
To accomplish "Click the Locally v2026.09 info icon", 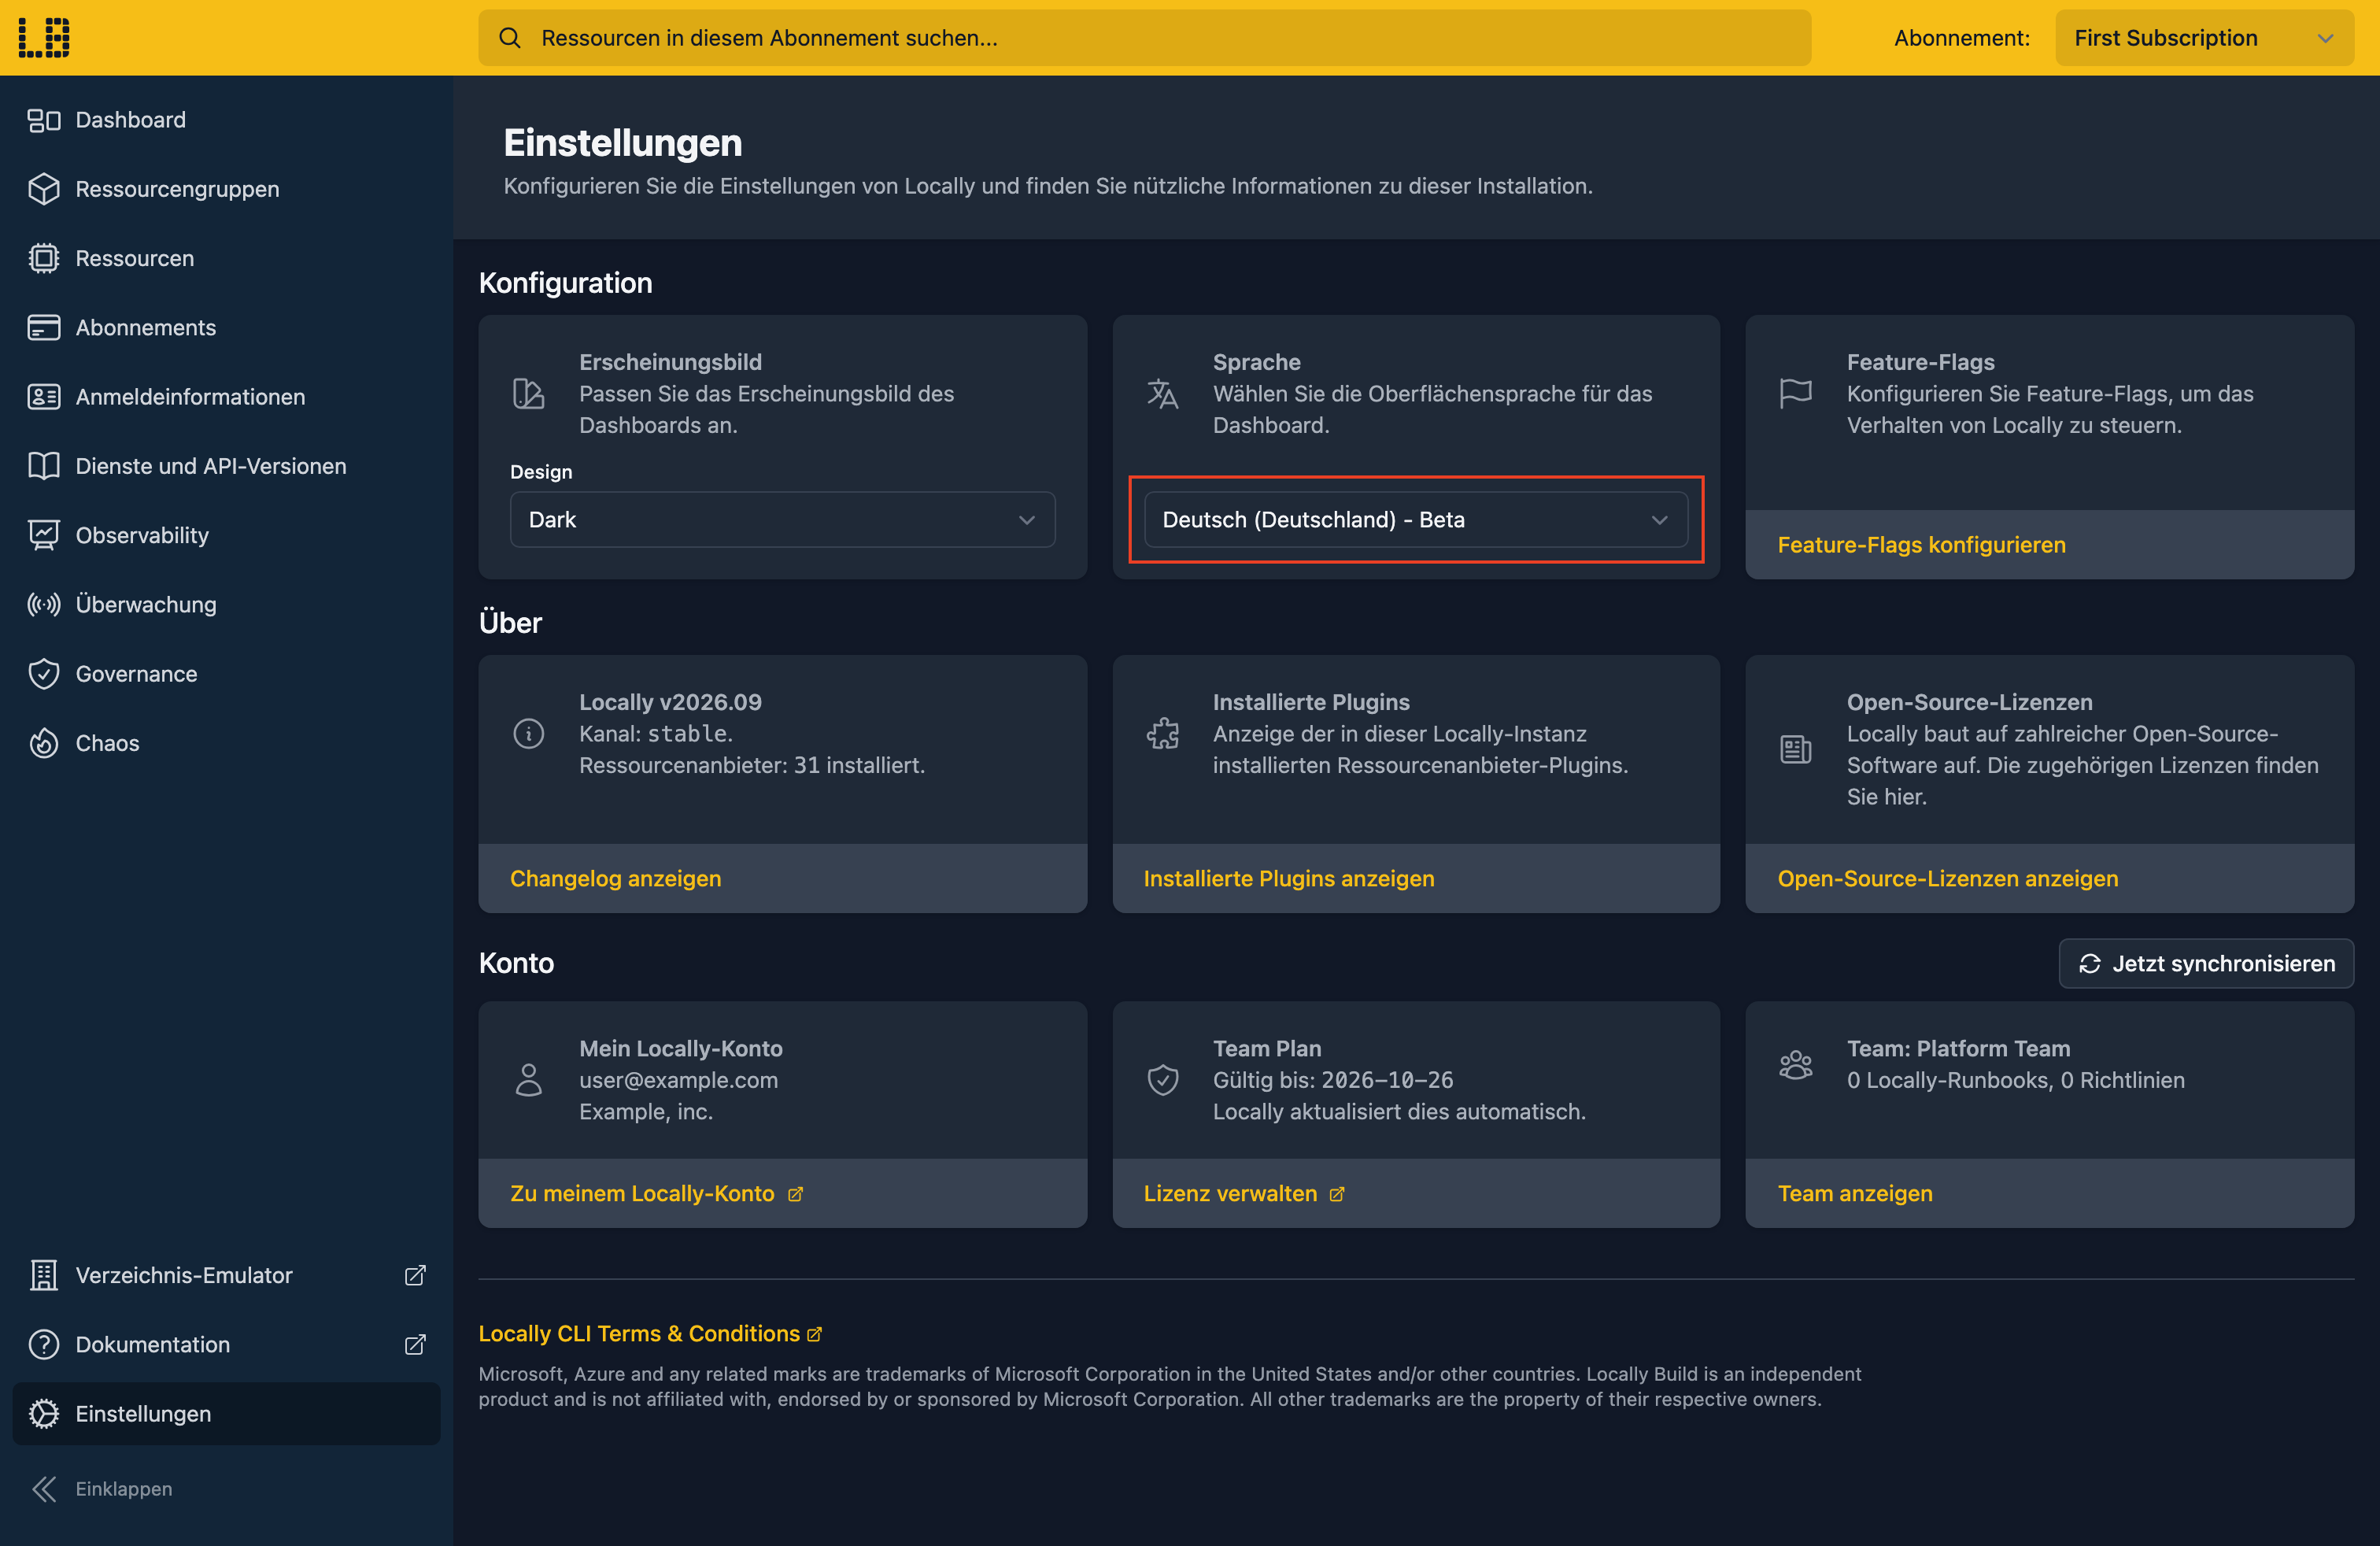I will point(528,733).
